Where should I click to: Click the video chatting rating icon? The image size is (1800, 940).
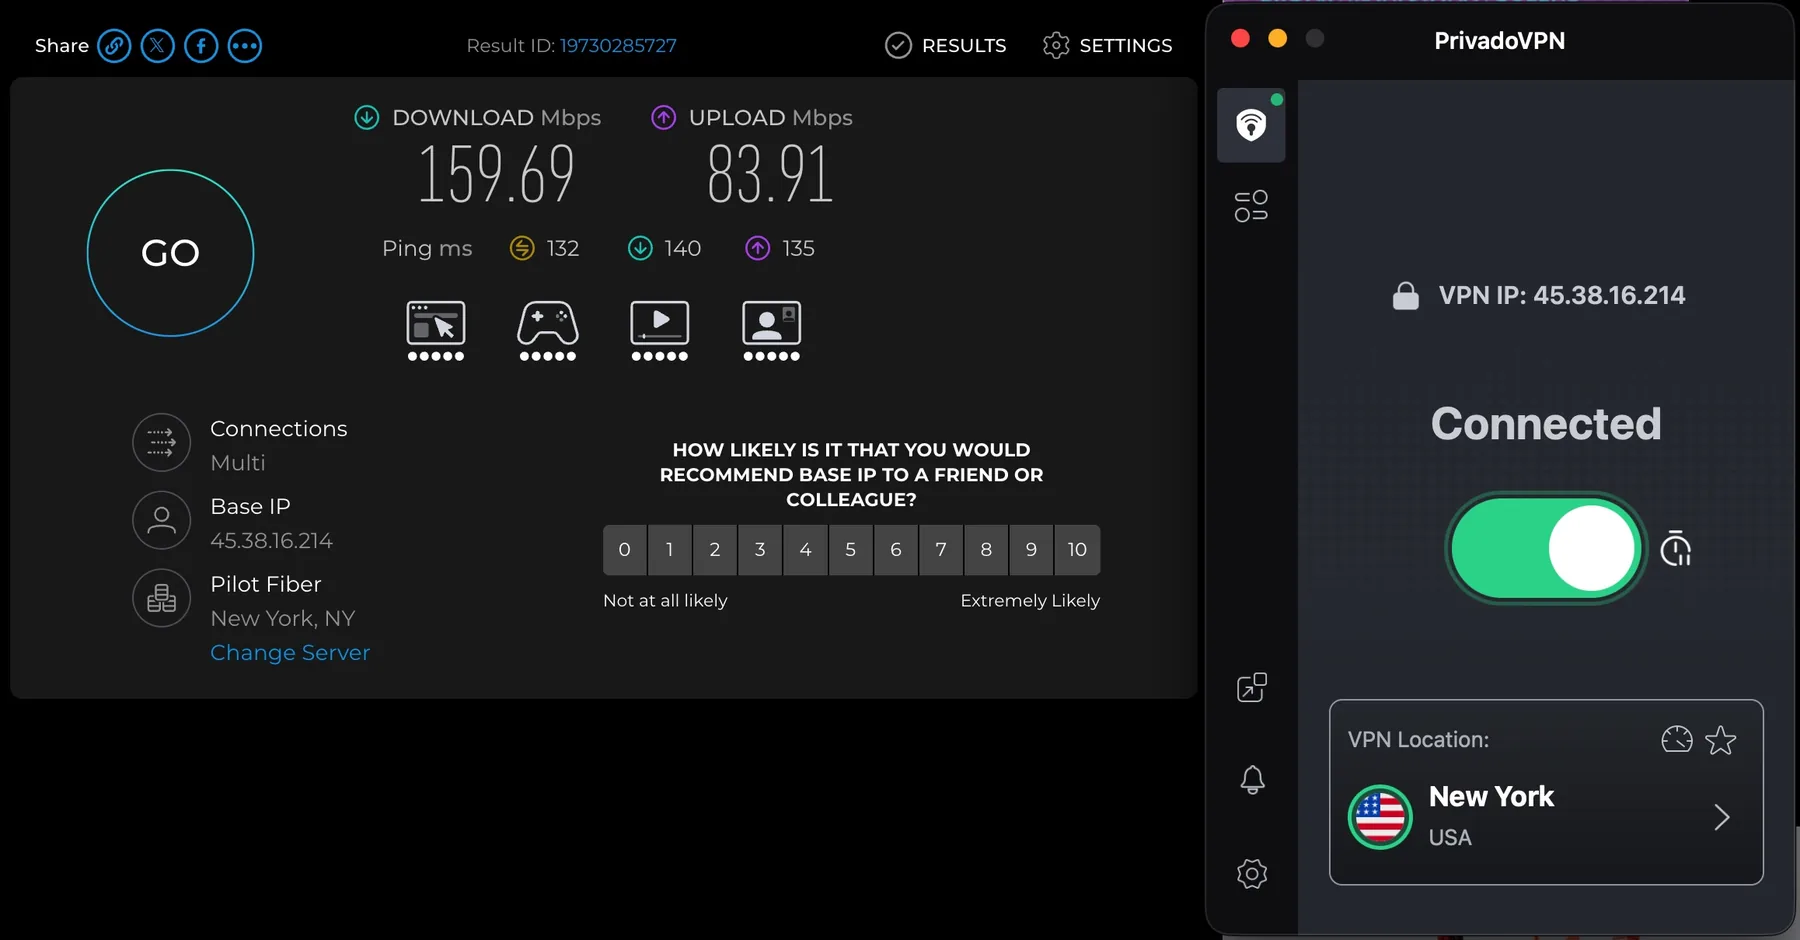772,331
